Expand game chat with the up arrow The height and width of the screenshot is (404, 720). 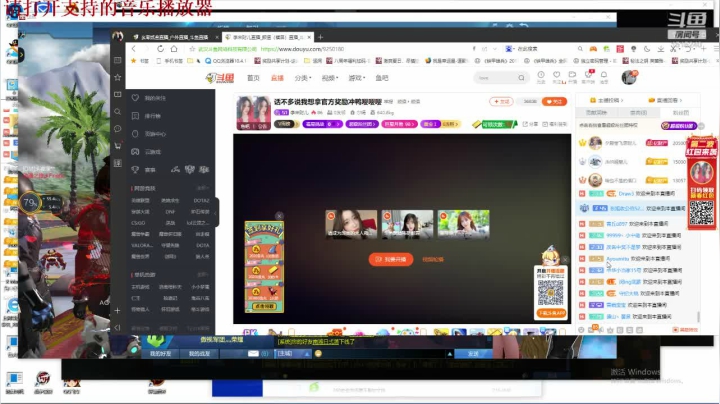[450, 354]
